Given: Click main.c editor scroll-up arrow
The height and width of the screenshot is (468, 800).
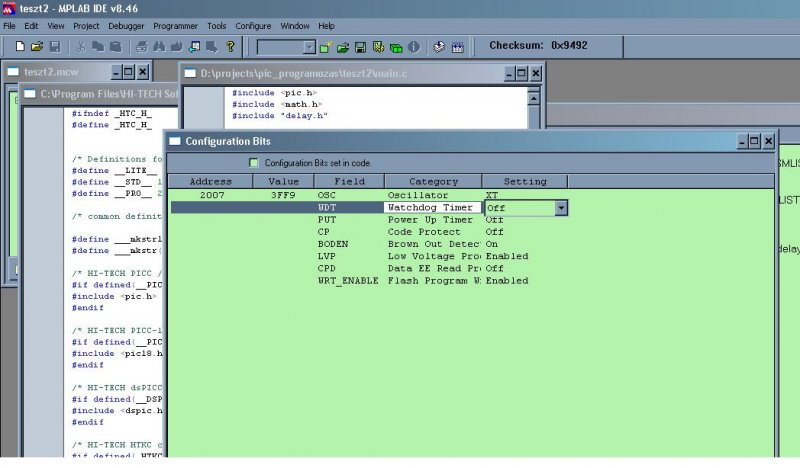Looking at the screenshot, I should pos(534,98).
